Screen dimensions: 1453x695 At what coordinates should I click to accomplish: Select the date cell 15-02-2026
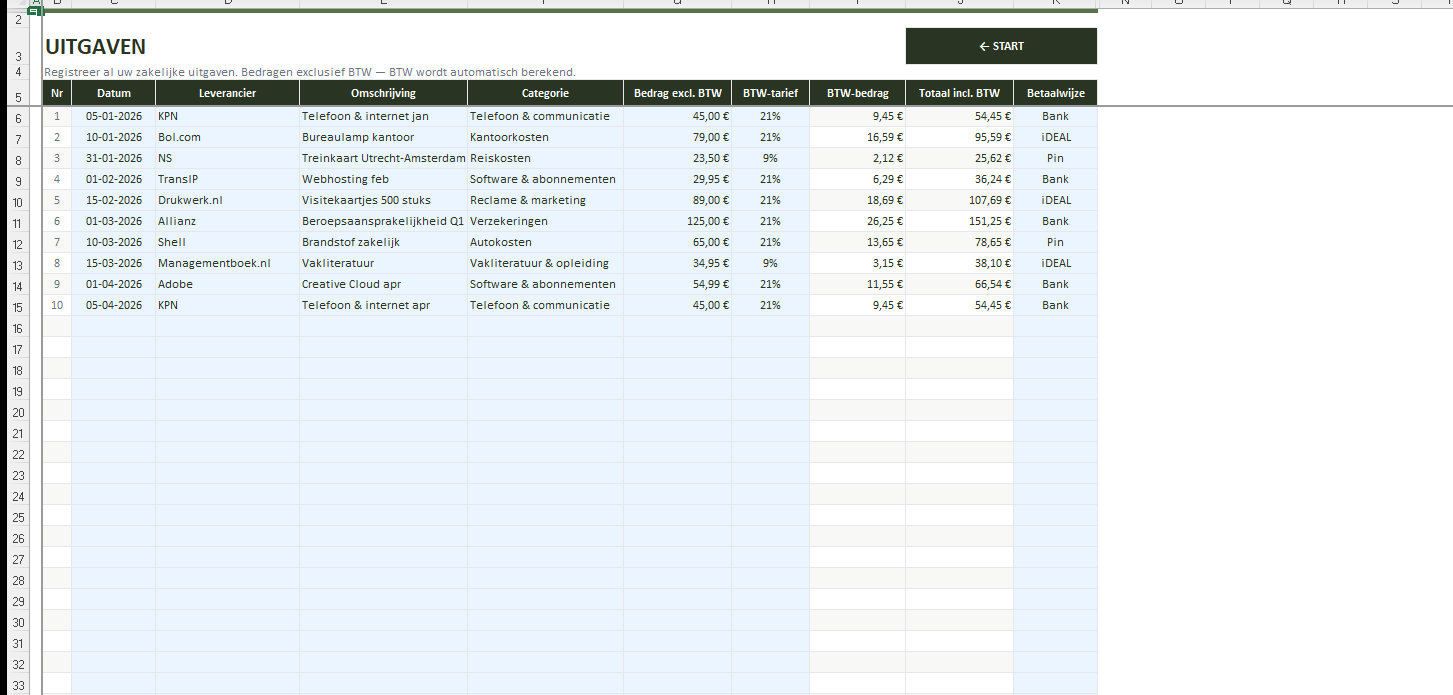pyautogui.click(x=113, y=200)
